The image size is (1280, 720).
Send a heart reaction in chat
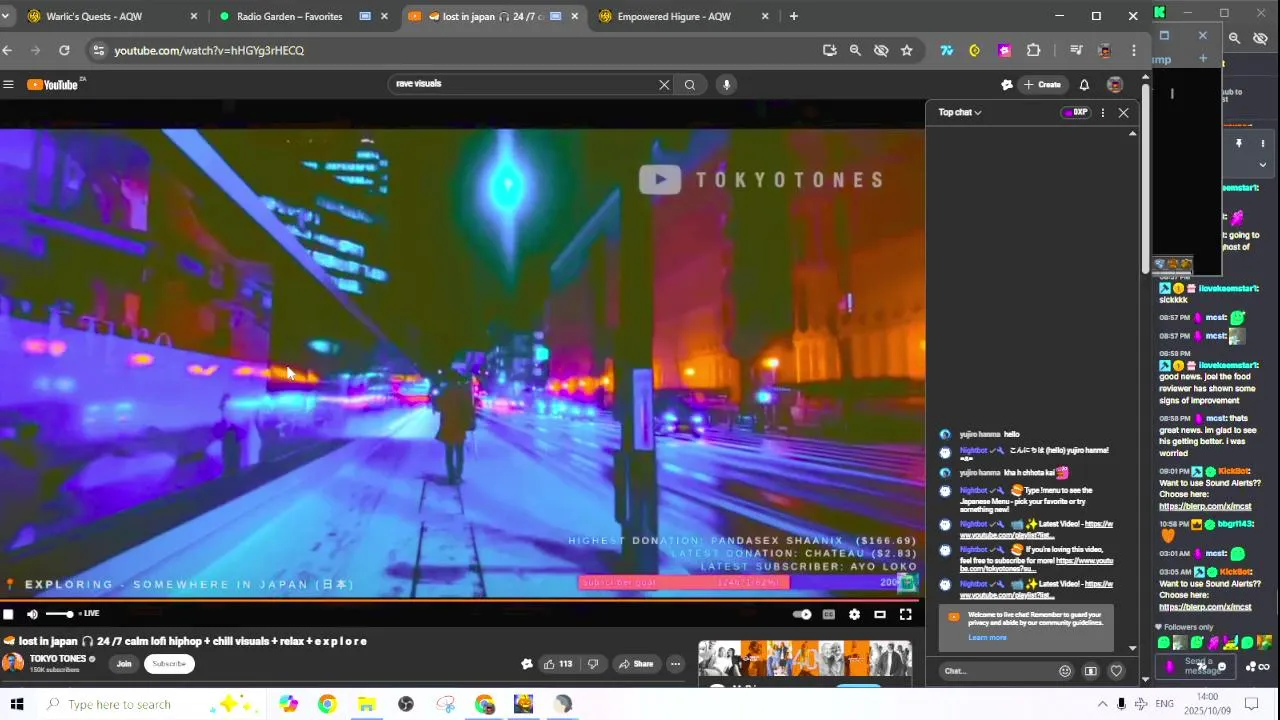coord(1116,671)
